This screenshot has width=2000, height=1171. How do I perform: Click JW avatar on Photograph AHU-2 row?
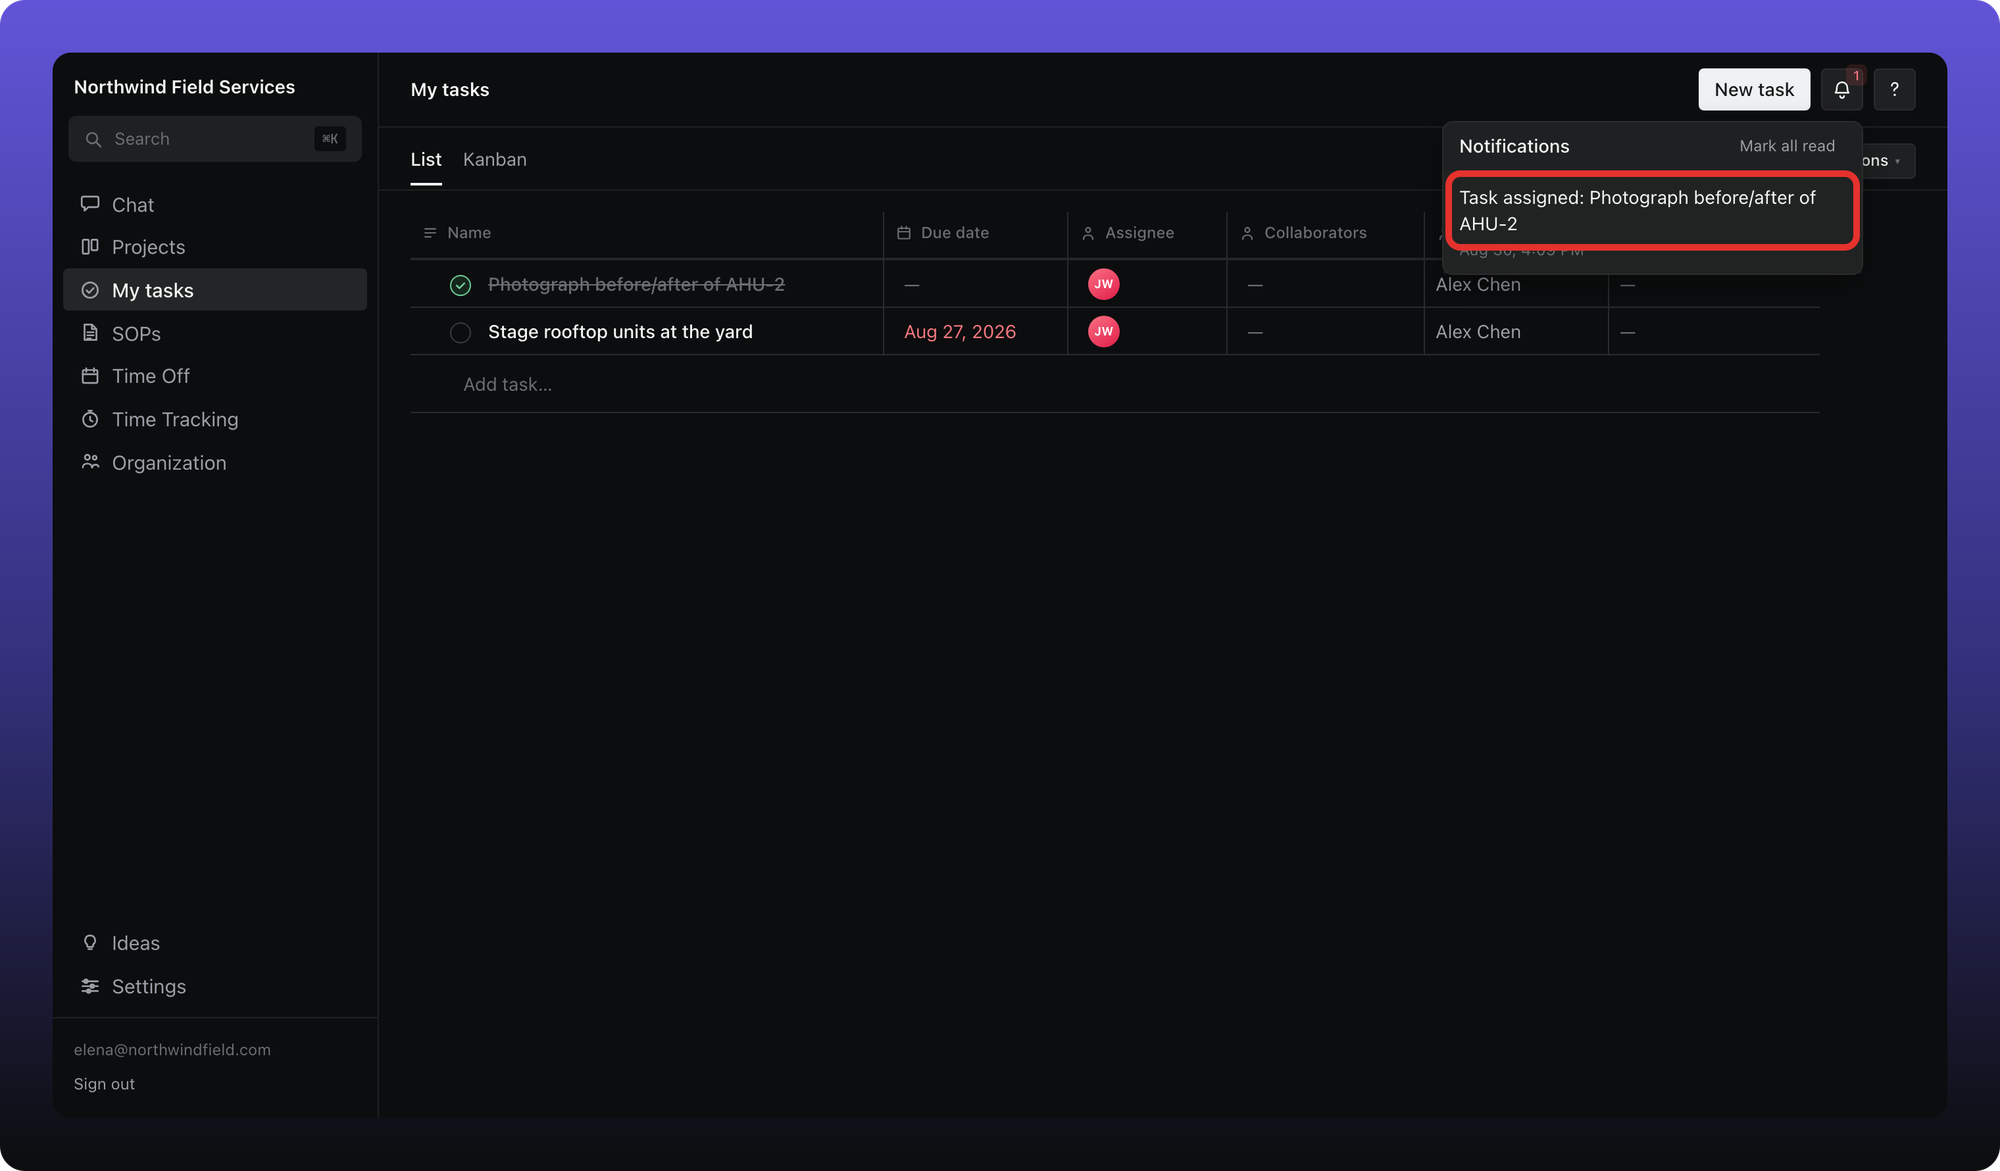click(1103, 284)
